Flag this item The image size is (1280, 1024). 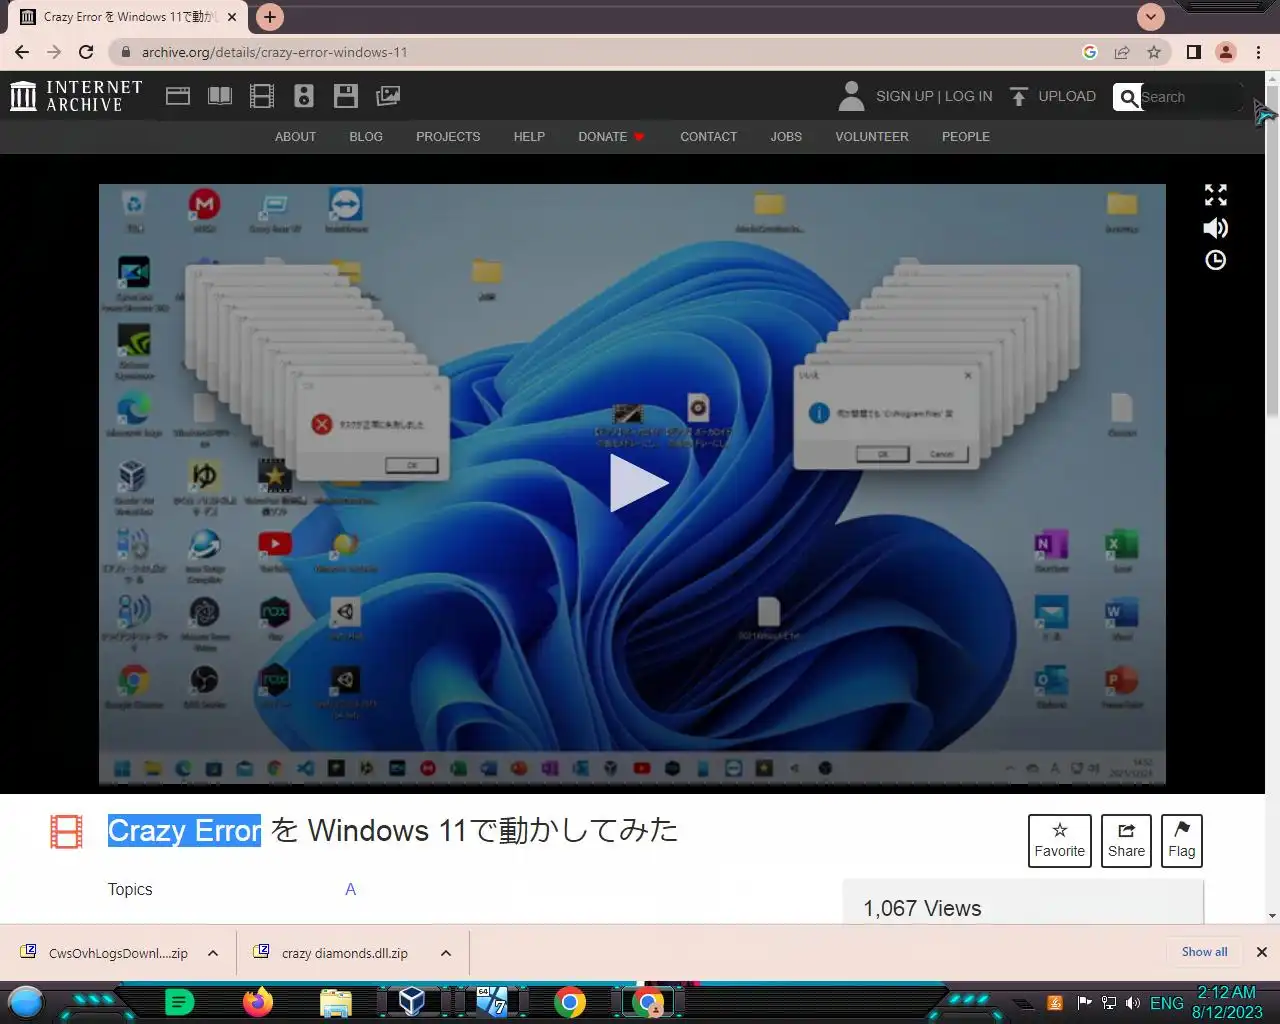click(x=1182, y=841)
